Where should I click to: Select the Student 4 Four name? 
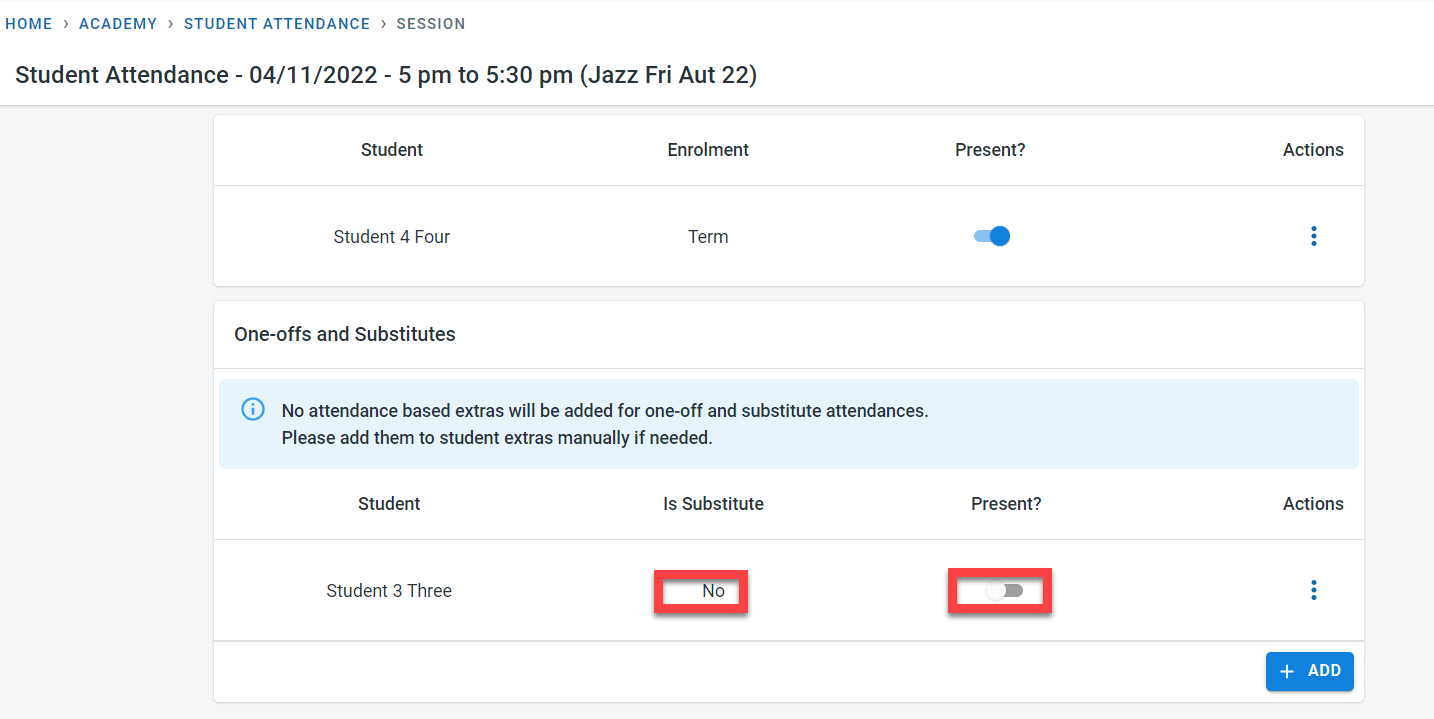pos(391,237)
